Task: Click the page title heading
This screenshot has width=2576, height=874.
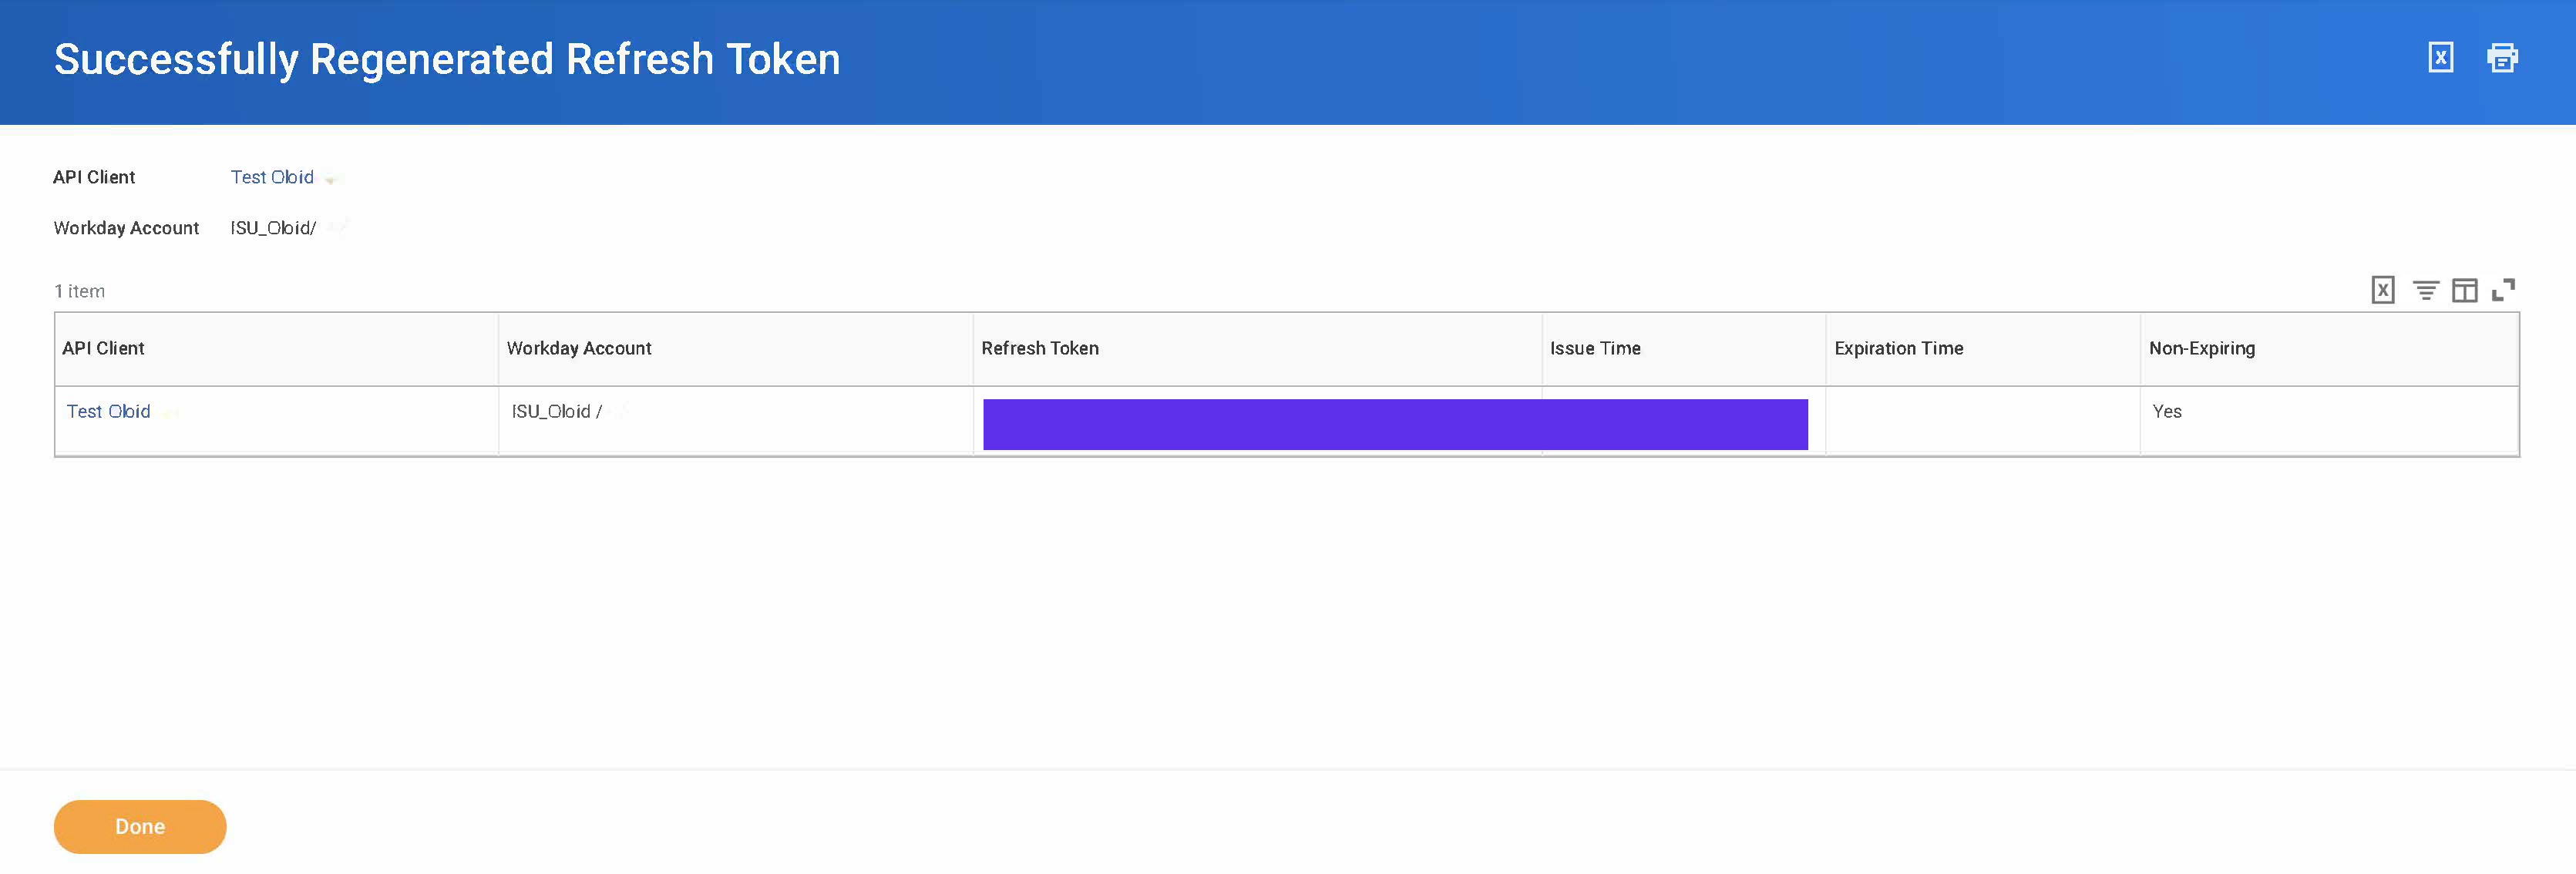Action: coord(447,60)
